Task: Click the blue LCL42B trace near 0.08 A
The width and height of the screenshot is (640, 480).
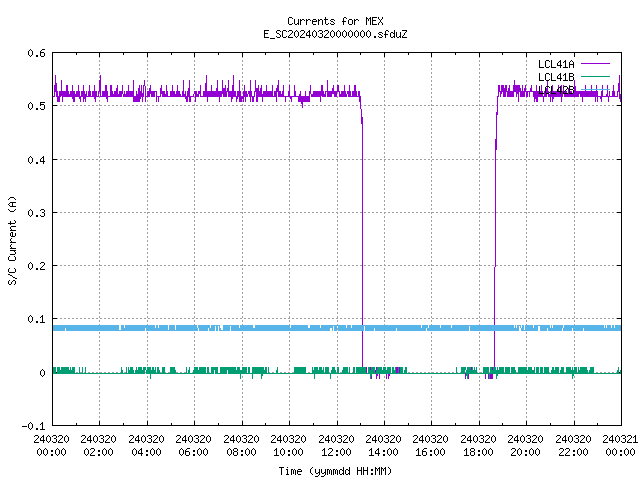Action: point(337,328)
